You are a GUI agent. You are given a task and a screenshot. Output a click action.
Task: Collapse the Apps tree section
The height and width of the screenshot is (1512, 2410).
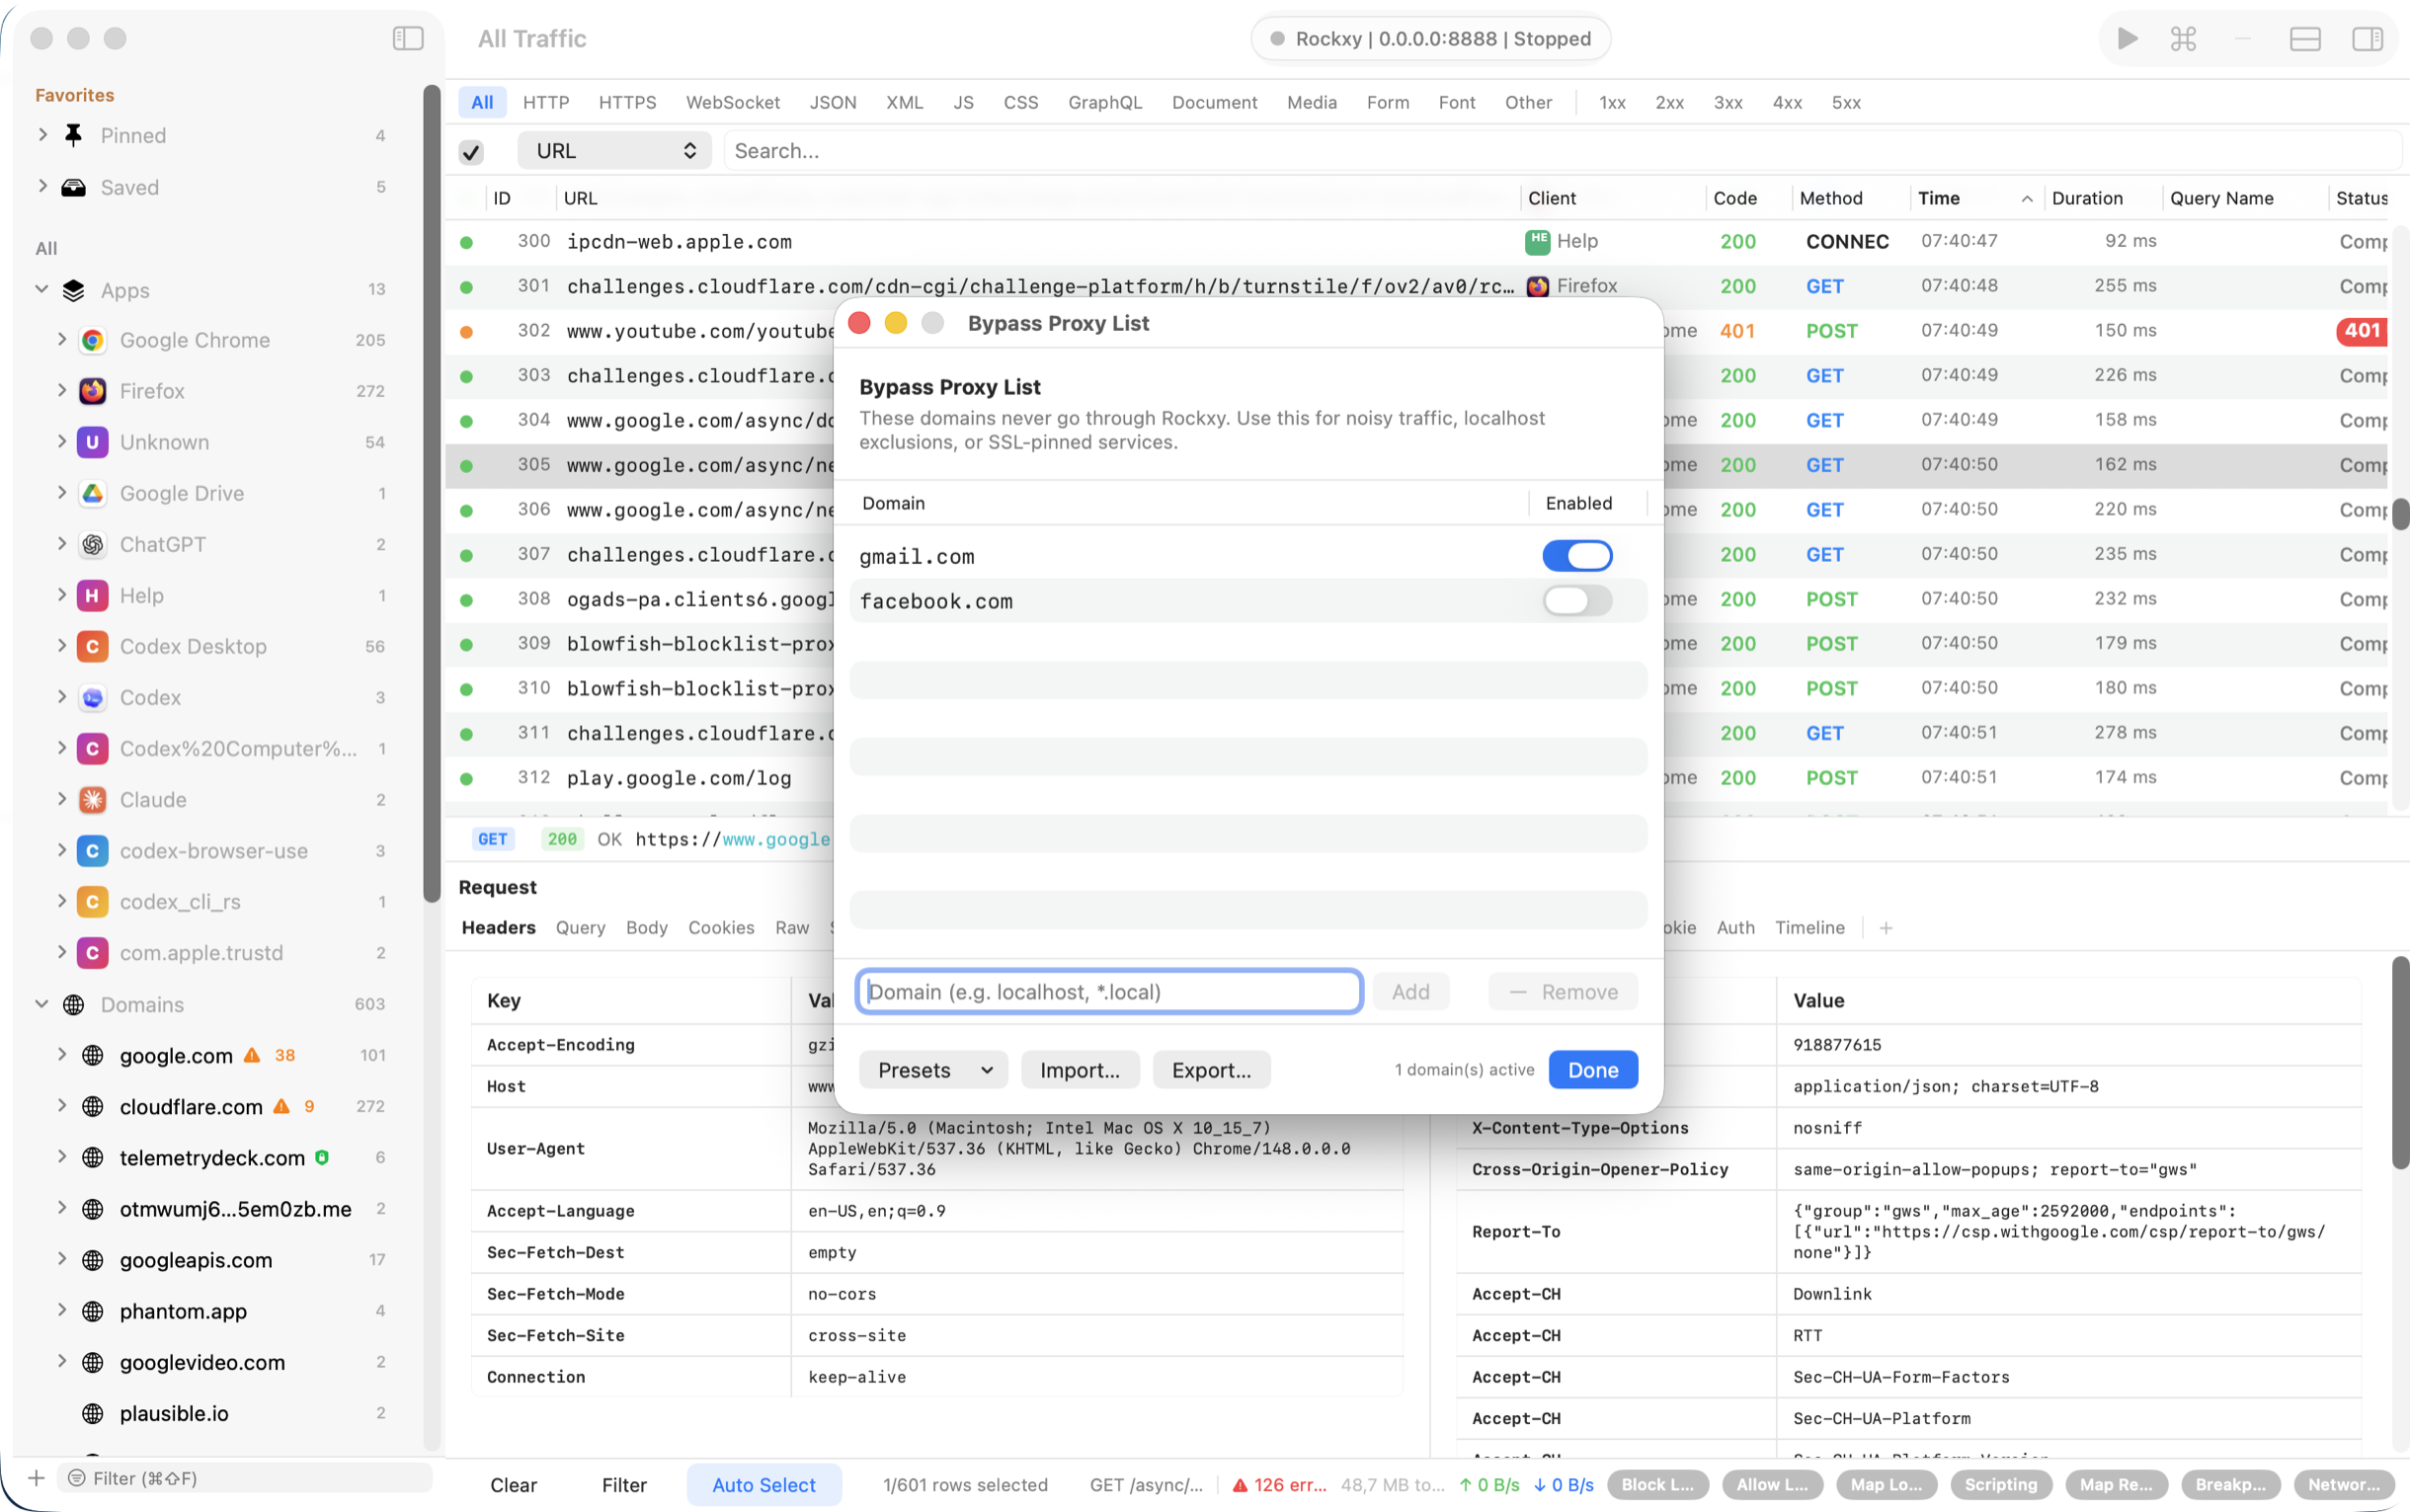coord(42,289)
